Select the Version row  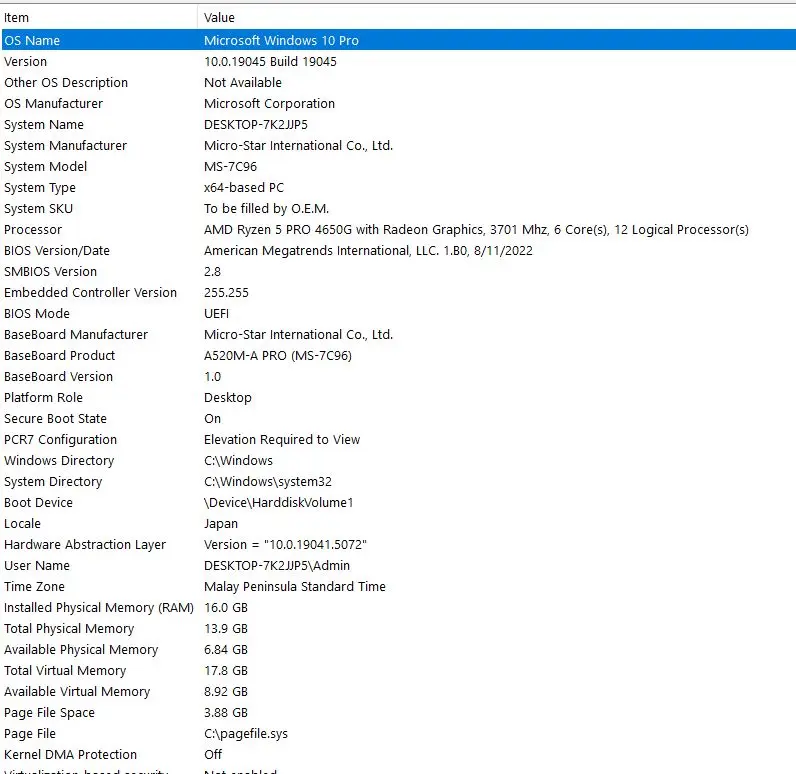(398, 61)
